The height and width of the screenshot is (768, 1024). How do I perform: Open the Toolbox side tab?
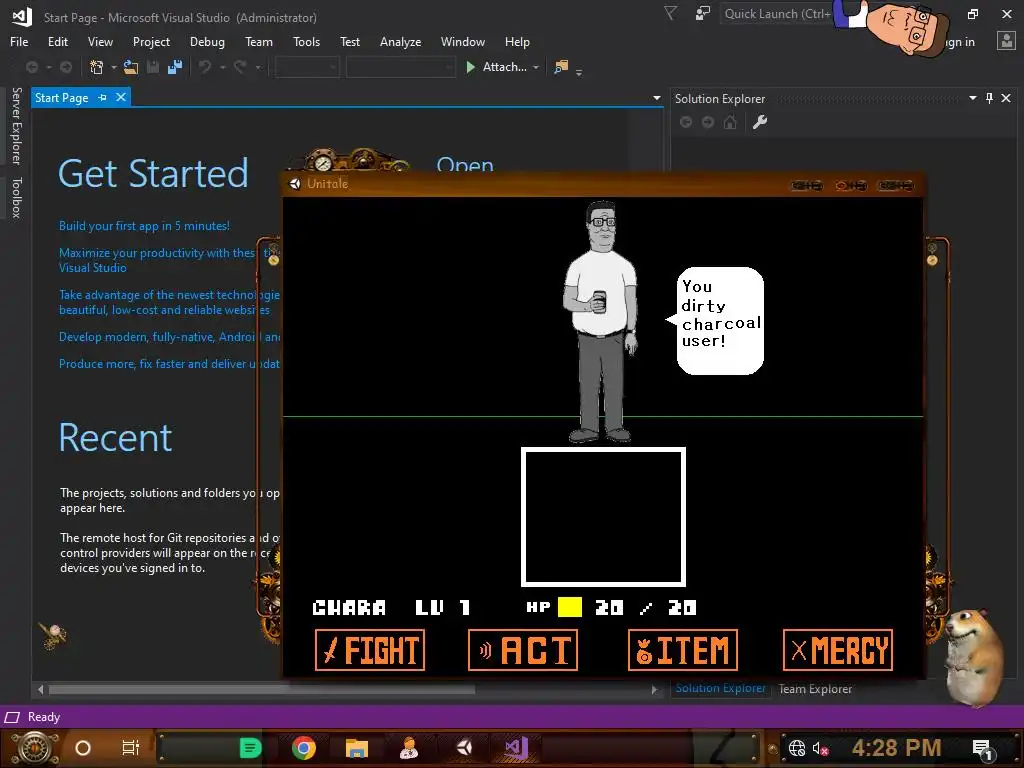(x=16, y=197)
